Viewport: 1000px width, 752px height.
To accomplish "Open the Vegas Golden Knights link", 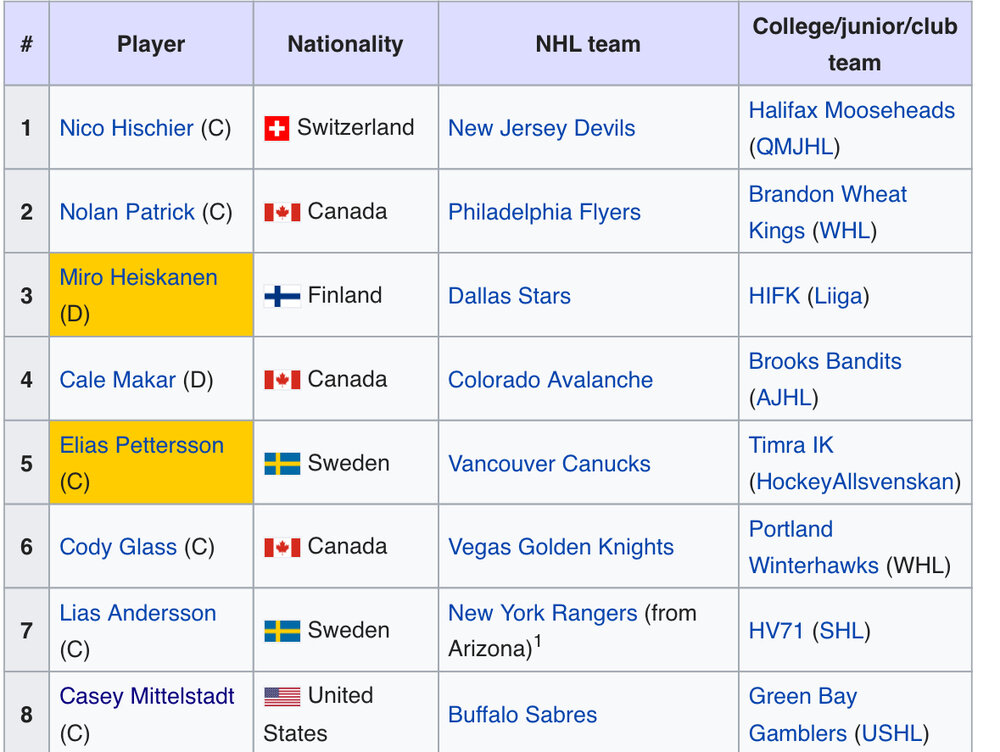I will click(561, 547).
